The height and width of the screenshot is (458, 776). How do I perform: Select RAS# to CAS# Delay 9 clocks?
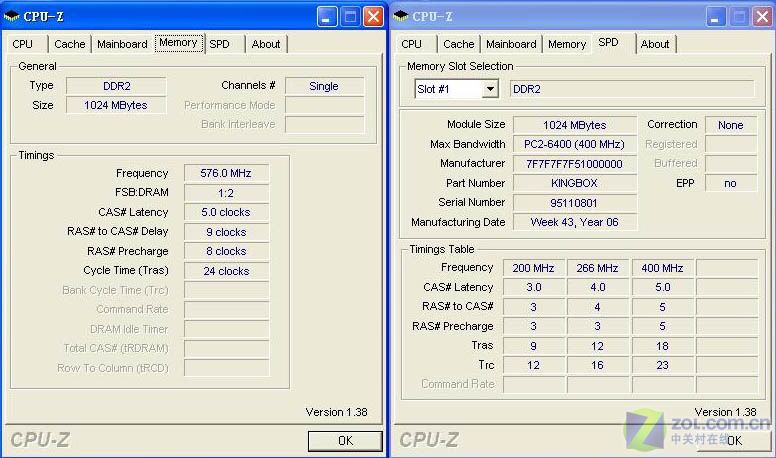227,232
